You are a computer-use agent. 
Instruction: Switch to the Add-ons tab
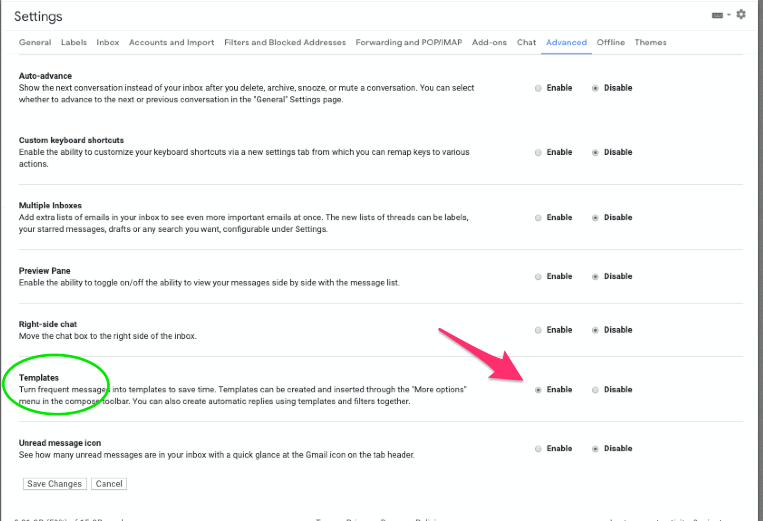click(489, 42)
